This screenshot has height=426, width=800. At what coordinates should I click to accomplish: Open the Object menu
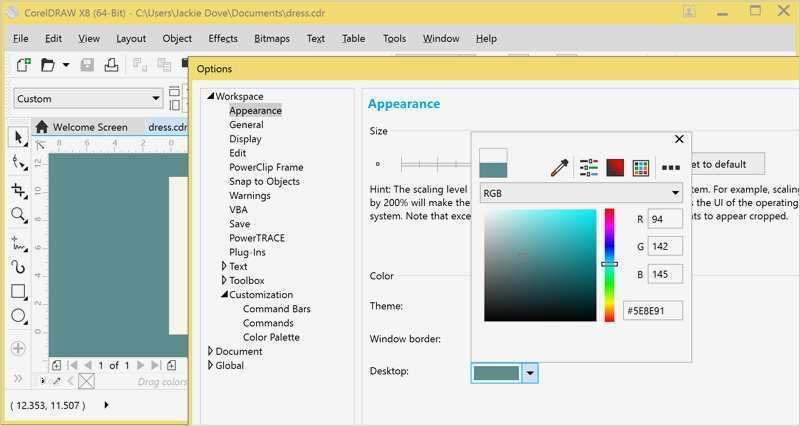[177, 38]
